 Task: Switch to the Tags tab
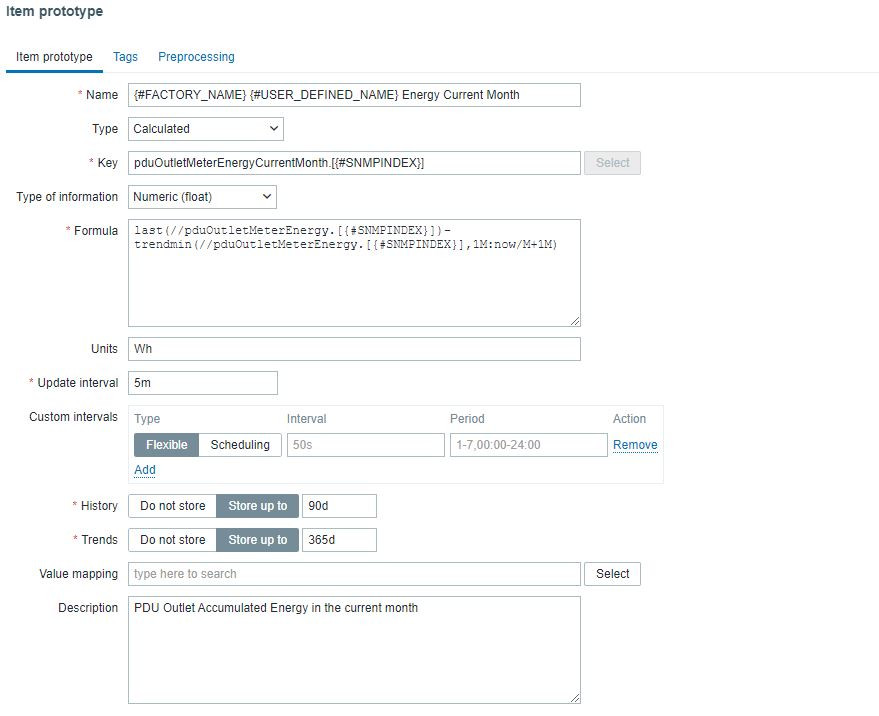(125, 57)
